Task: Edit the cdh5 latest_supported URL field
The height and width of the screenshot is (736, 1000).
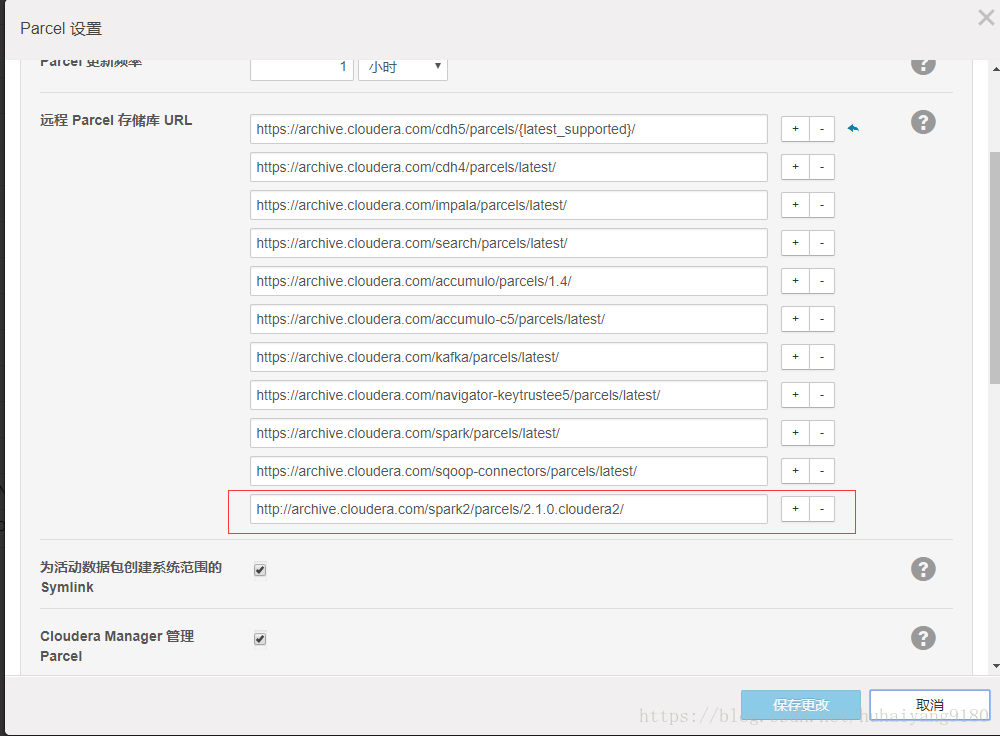Action: (508, 129)
